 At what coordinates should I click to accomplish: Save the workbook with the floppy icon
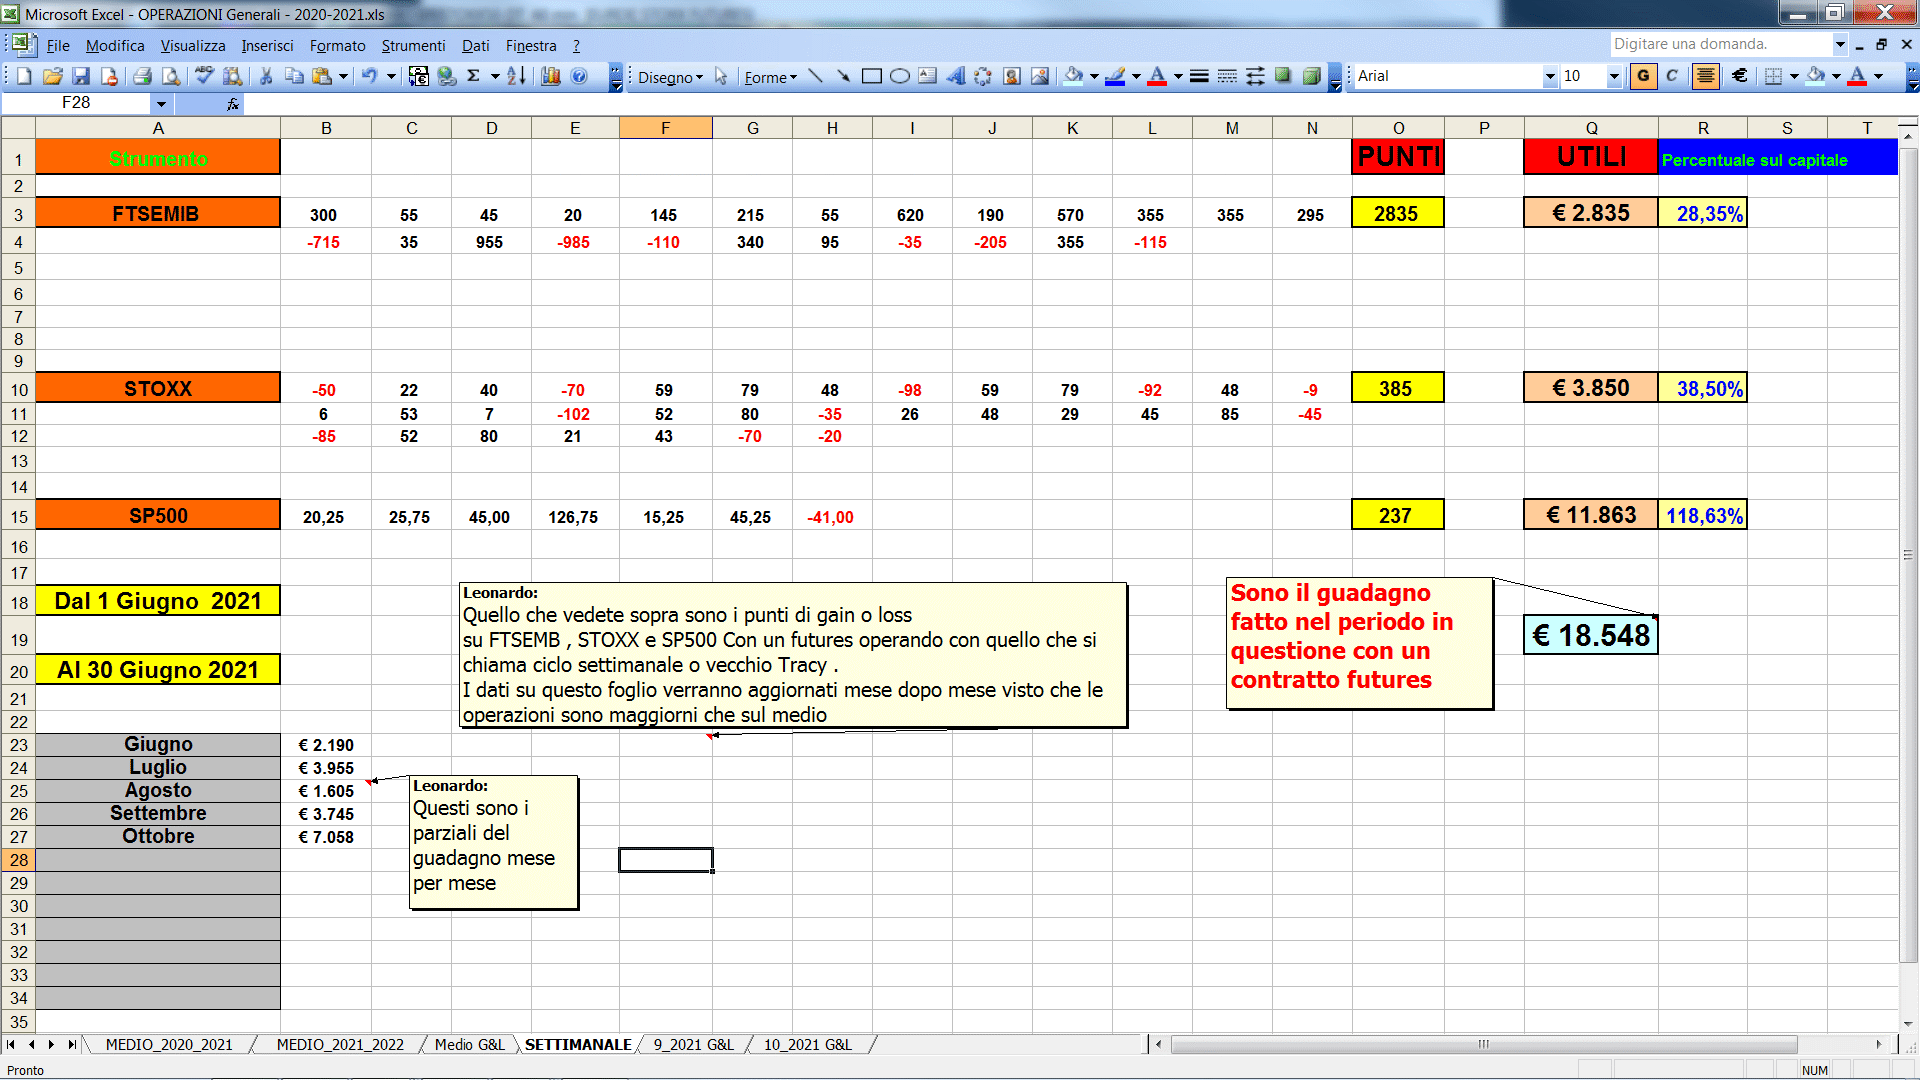81,76
